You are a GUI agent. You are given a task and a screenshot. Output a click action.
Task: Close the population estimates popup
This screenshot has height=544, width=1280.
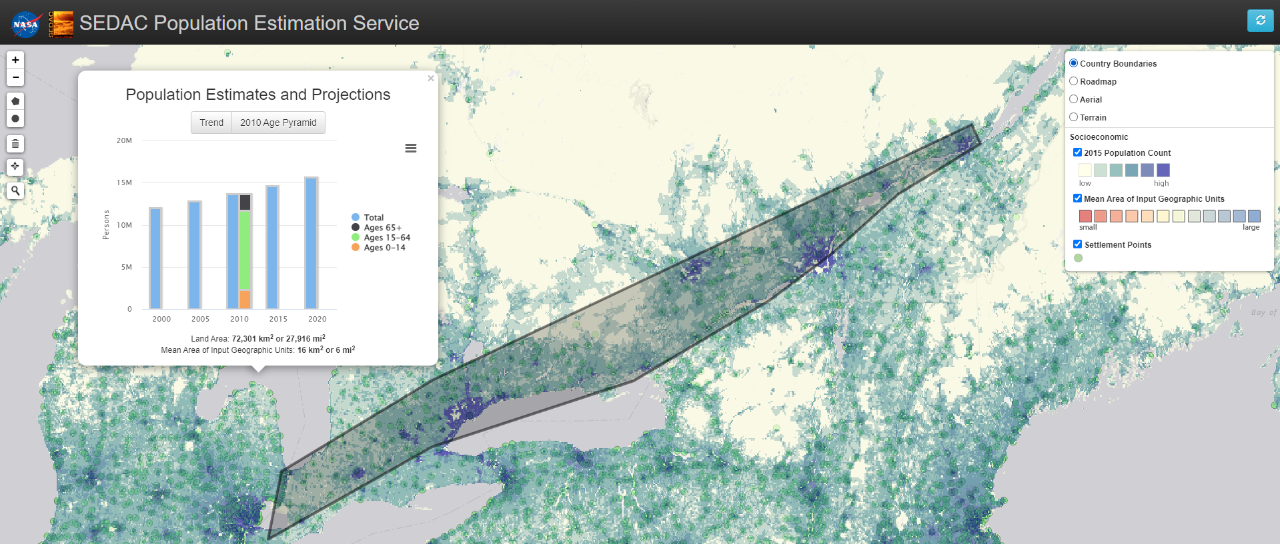(x=431, y=78)
